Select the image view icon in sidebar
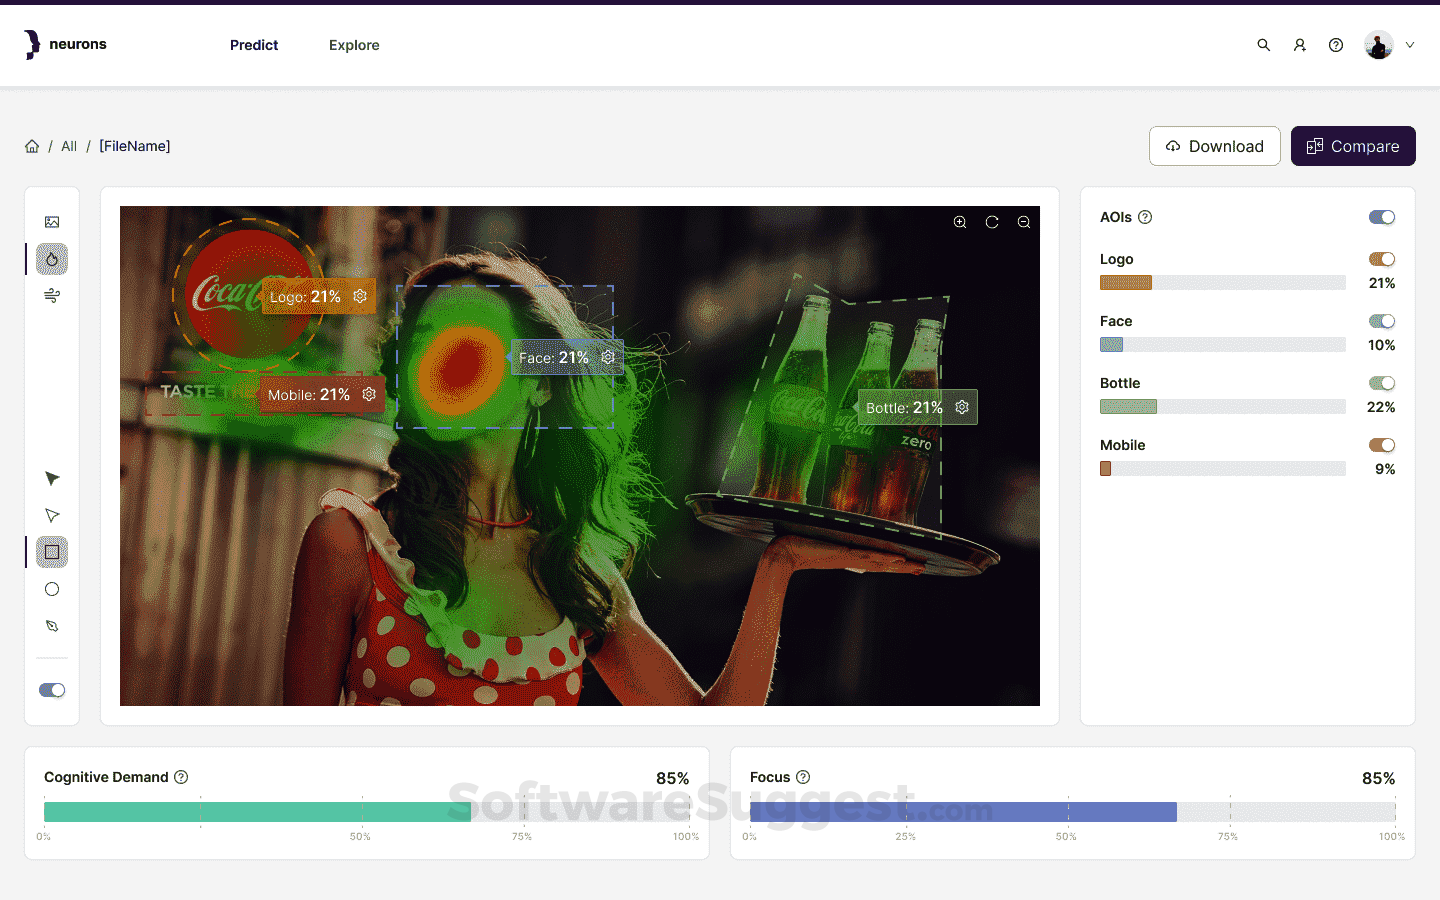This screenshot has width=1440, height=900. pos(52,222)
